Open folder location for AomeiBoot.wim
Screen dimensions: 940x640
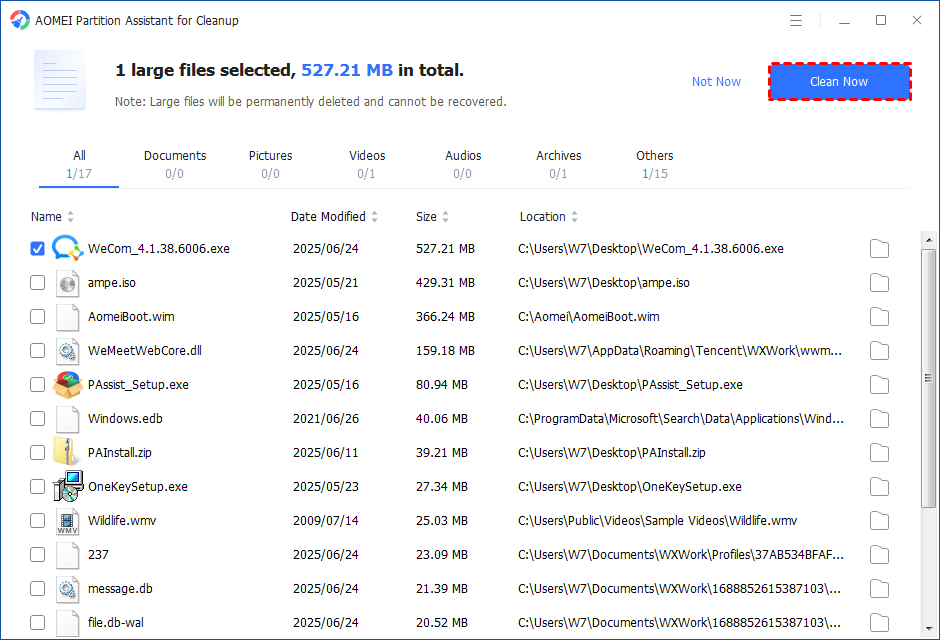879,317
